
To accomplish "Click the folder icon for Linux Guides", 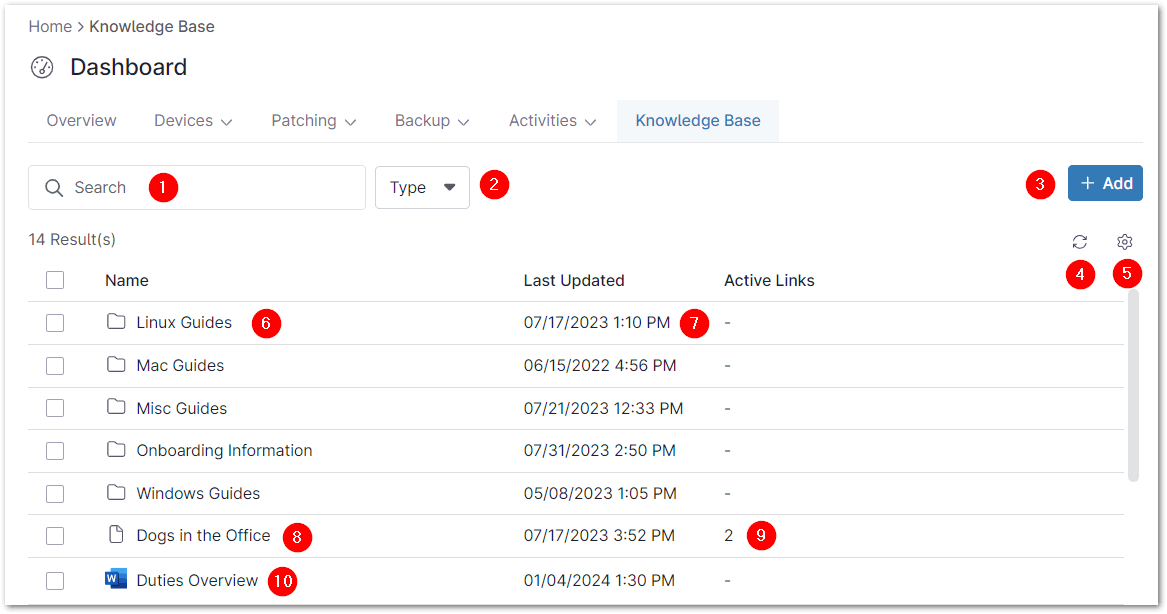I will point(116,322).
